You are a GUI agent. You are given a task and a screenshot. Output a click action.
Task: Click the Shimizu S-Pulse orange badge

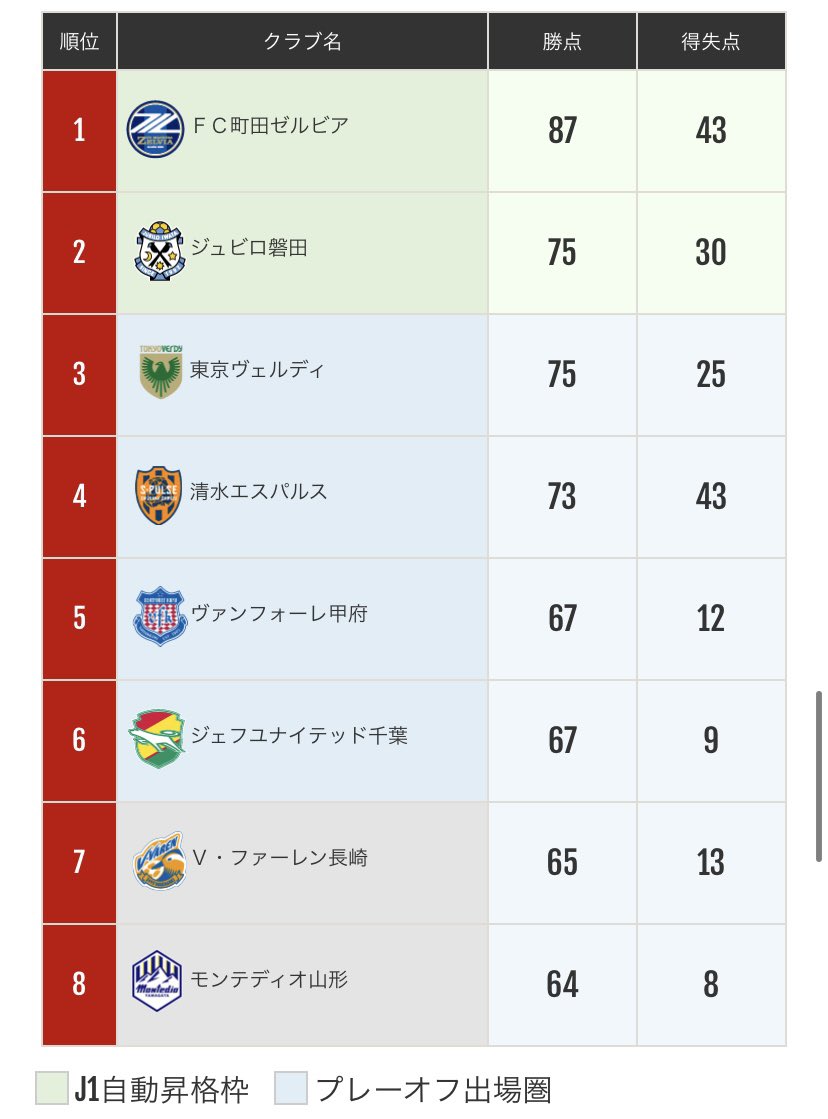pos(158,495)
